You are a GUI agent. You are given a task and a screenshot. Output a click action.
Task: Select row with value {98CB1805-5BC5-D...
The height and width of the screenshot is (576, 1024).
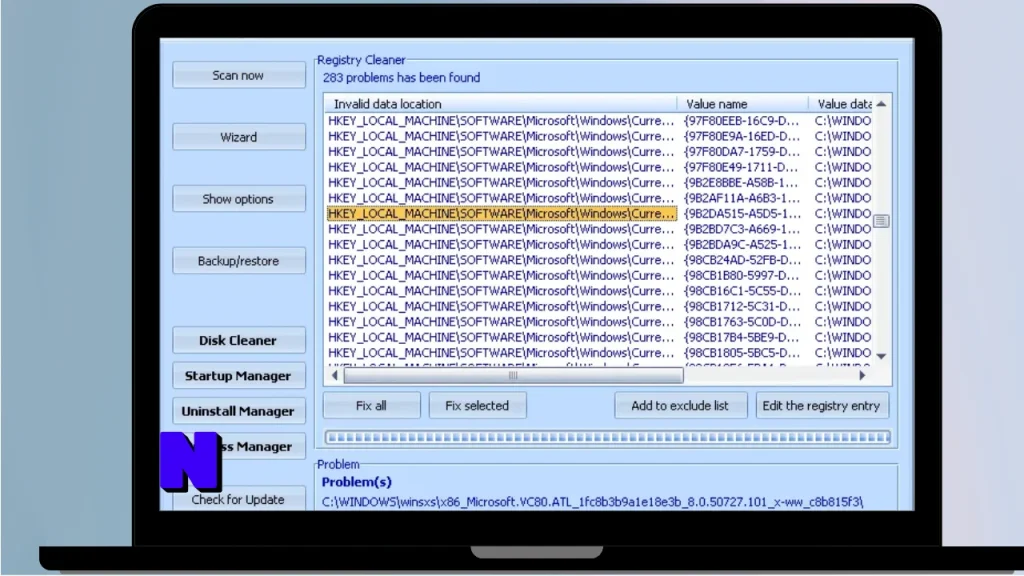[599, 353]
